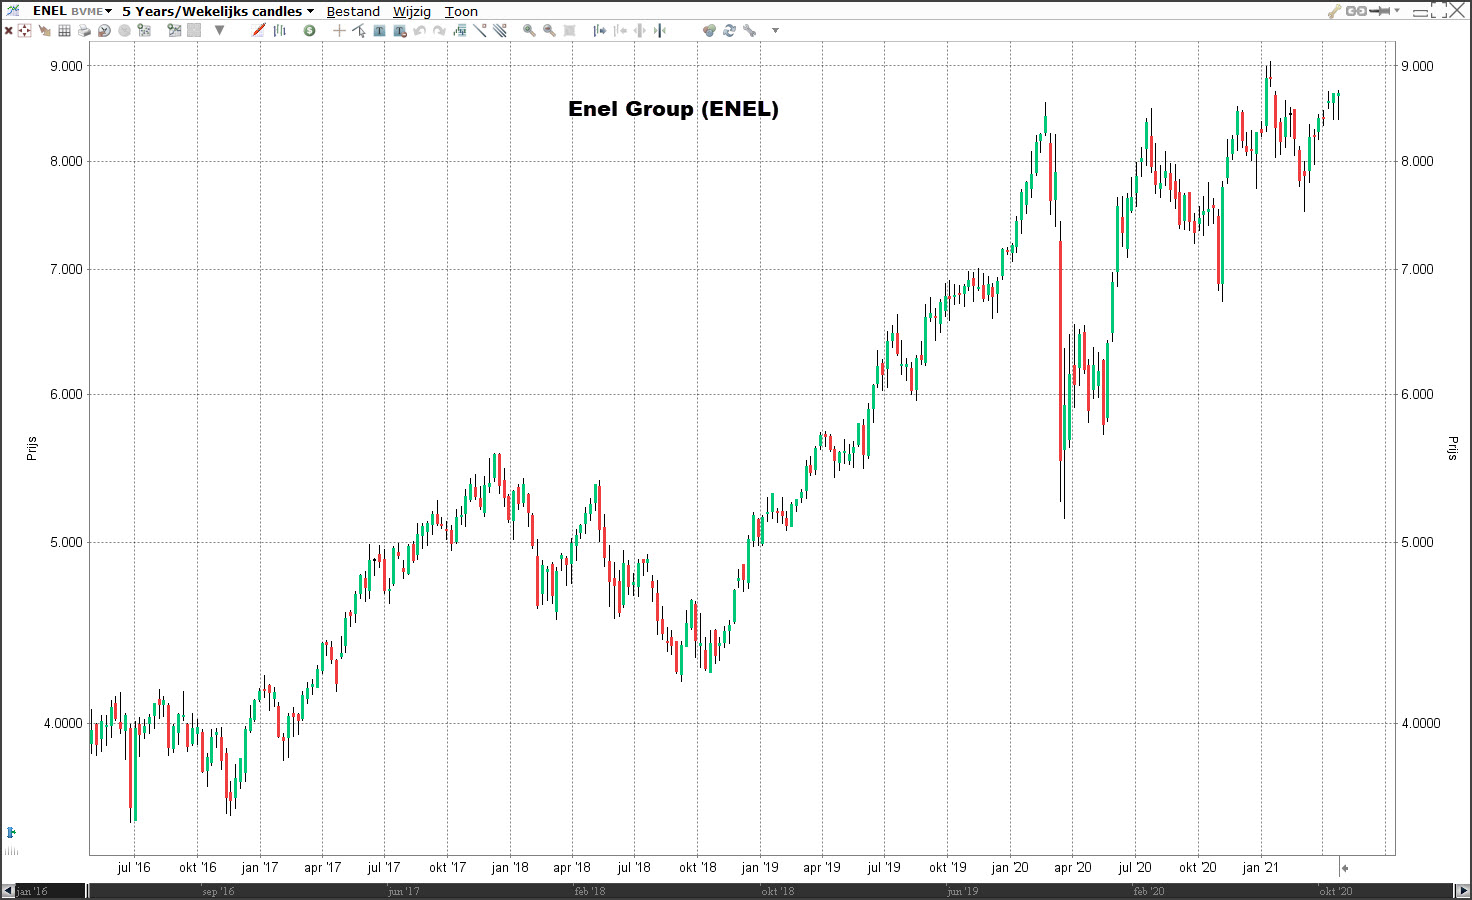This screenshot has height=900, width=1472.
Task: Click the 'okt '17' date label on time axis
Action: pos(447,867)
